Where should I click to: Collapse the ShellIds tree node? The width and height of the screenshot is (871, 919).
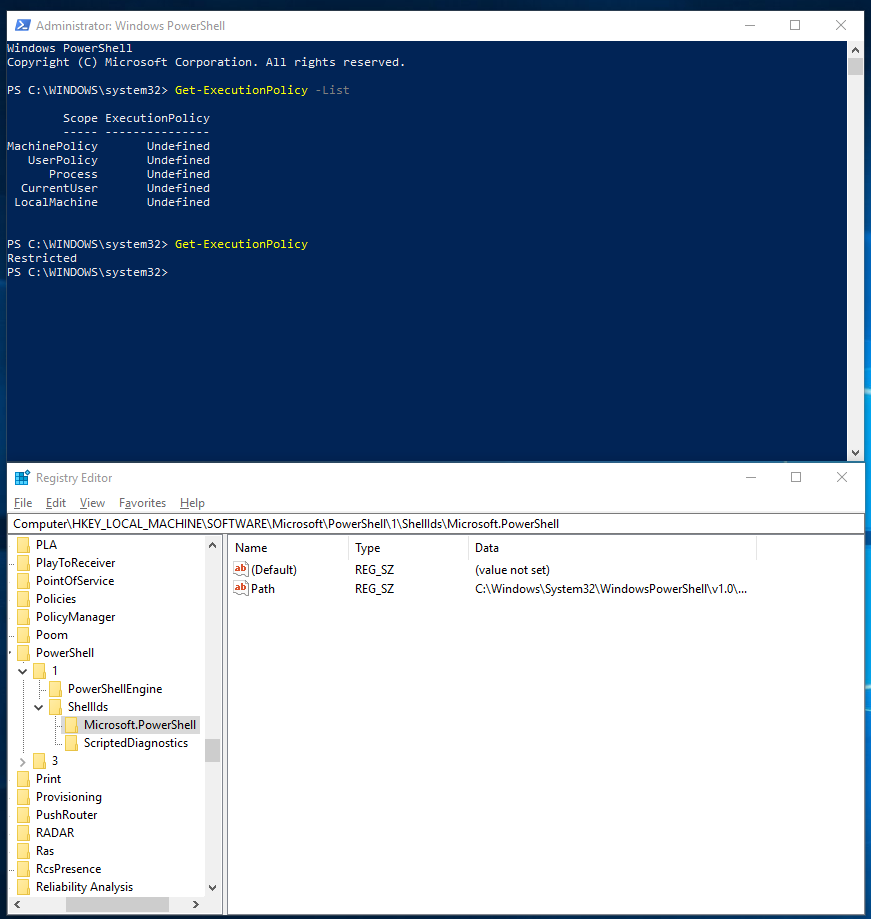tap(38, 706)
